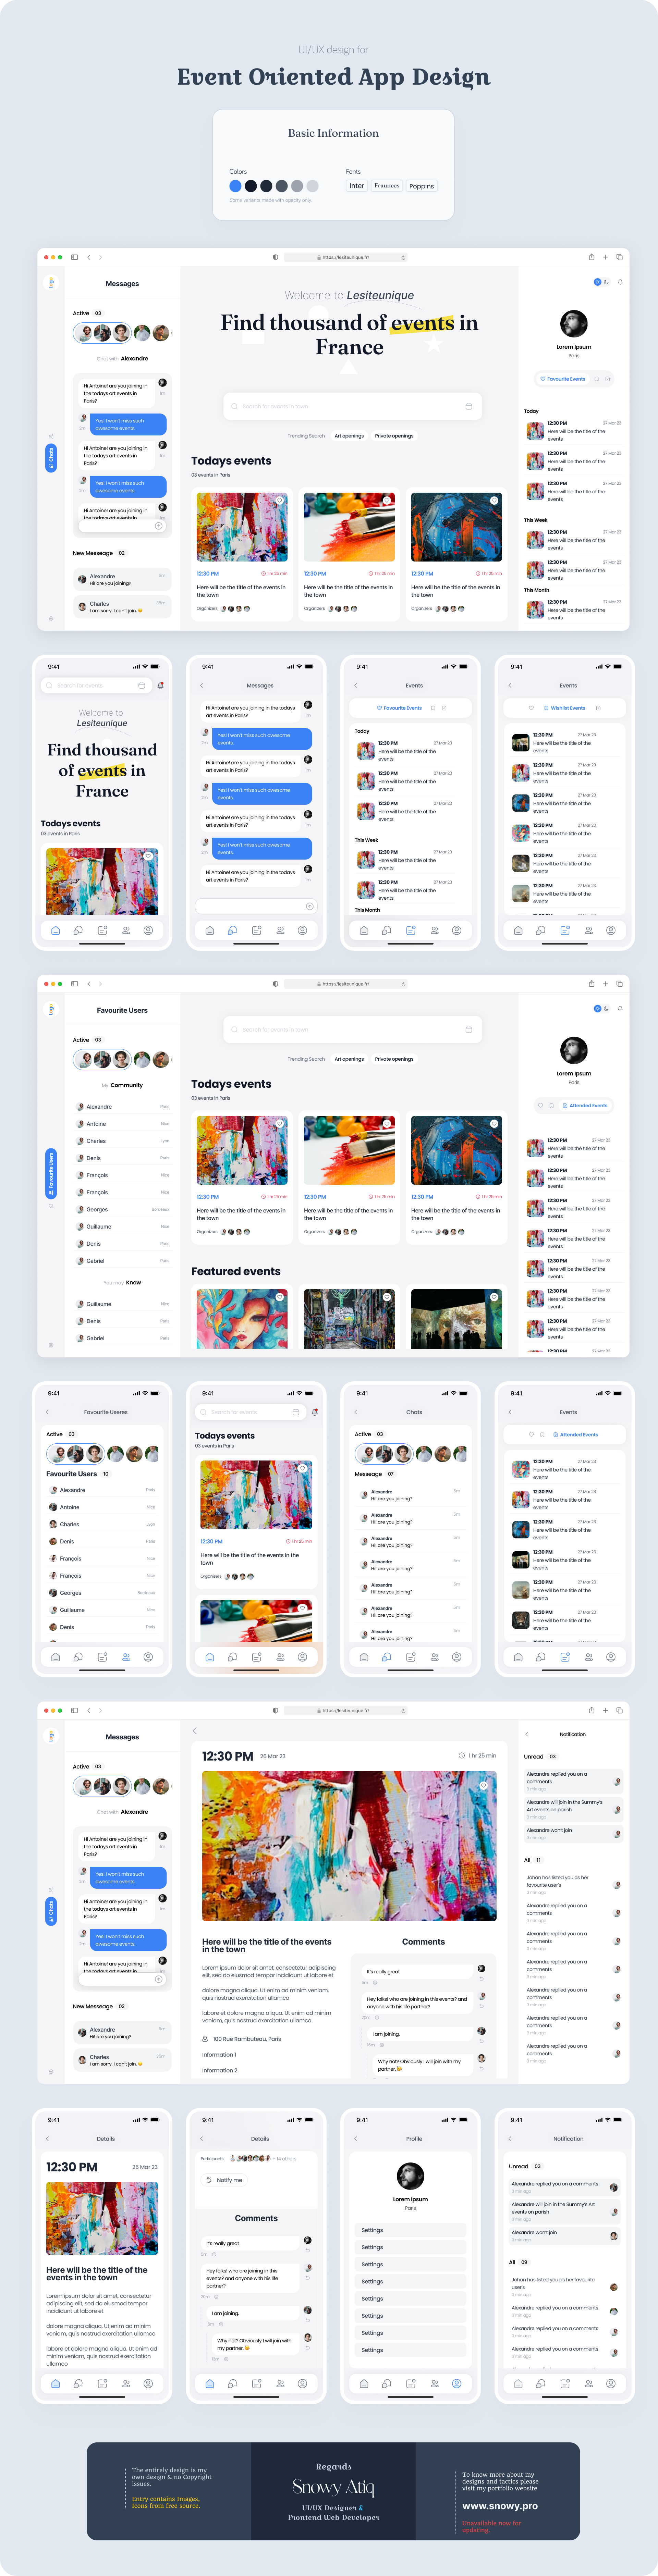The image size is (658, 2576).
Task: Select Favourite Events tab on the Events phone screen
Action: [399, 708]
